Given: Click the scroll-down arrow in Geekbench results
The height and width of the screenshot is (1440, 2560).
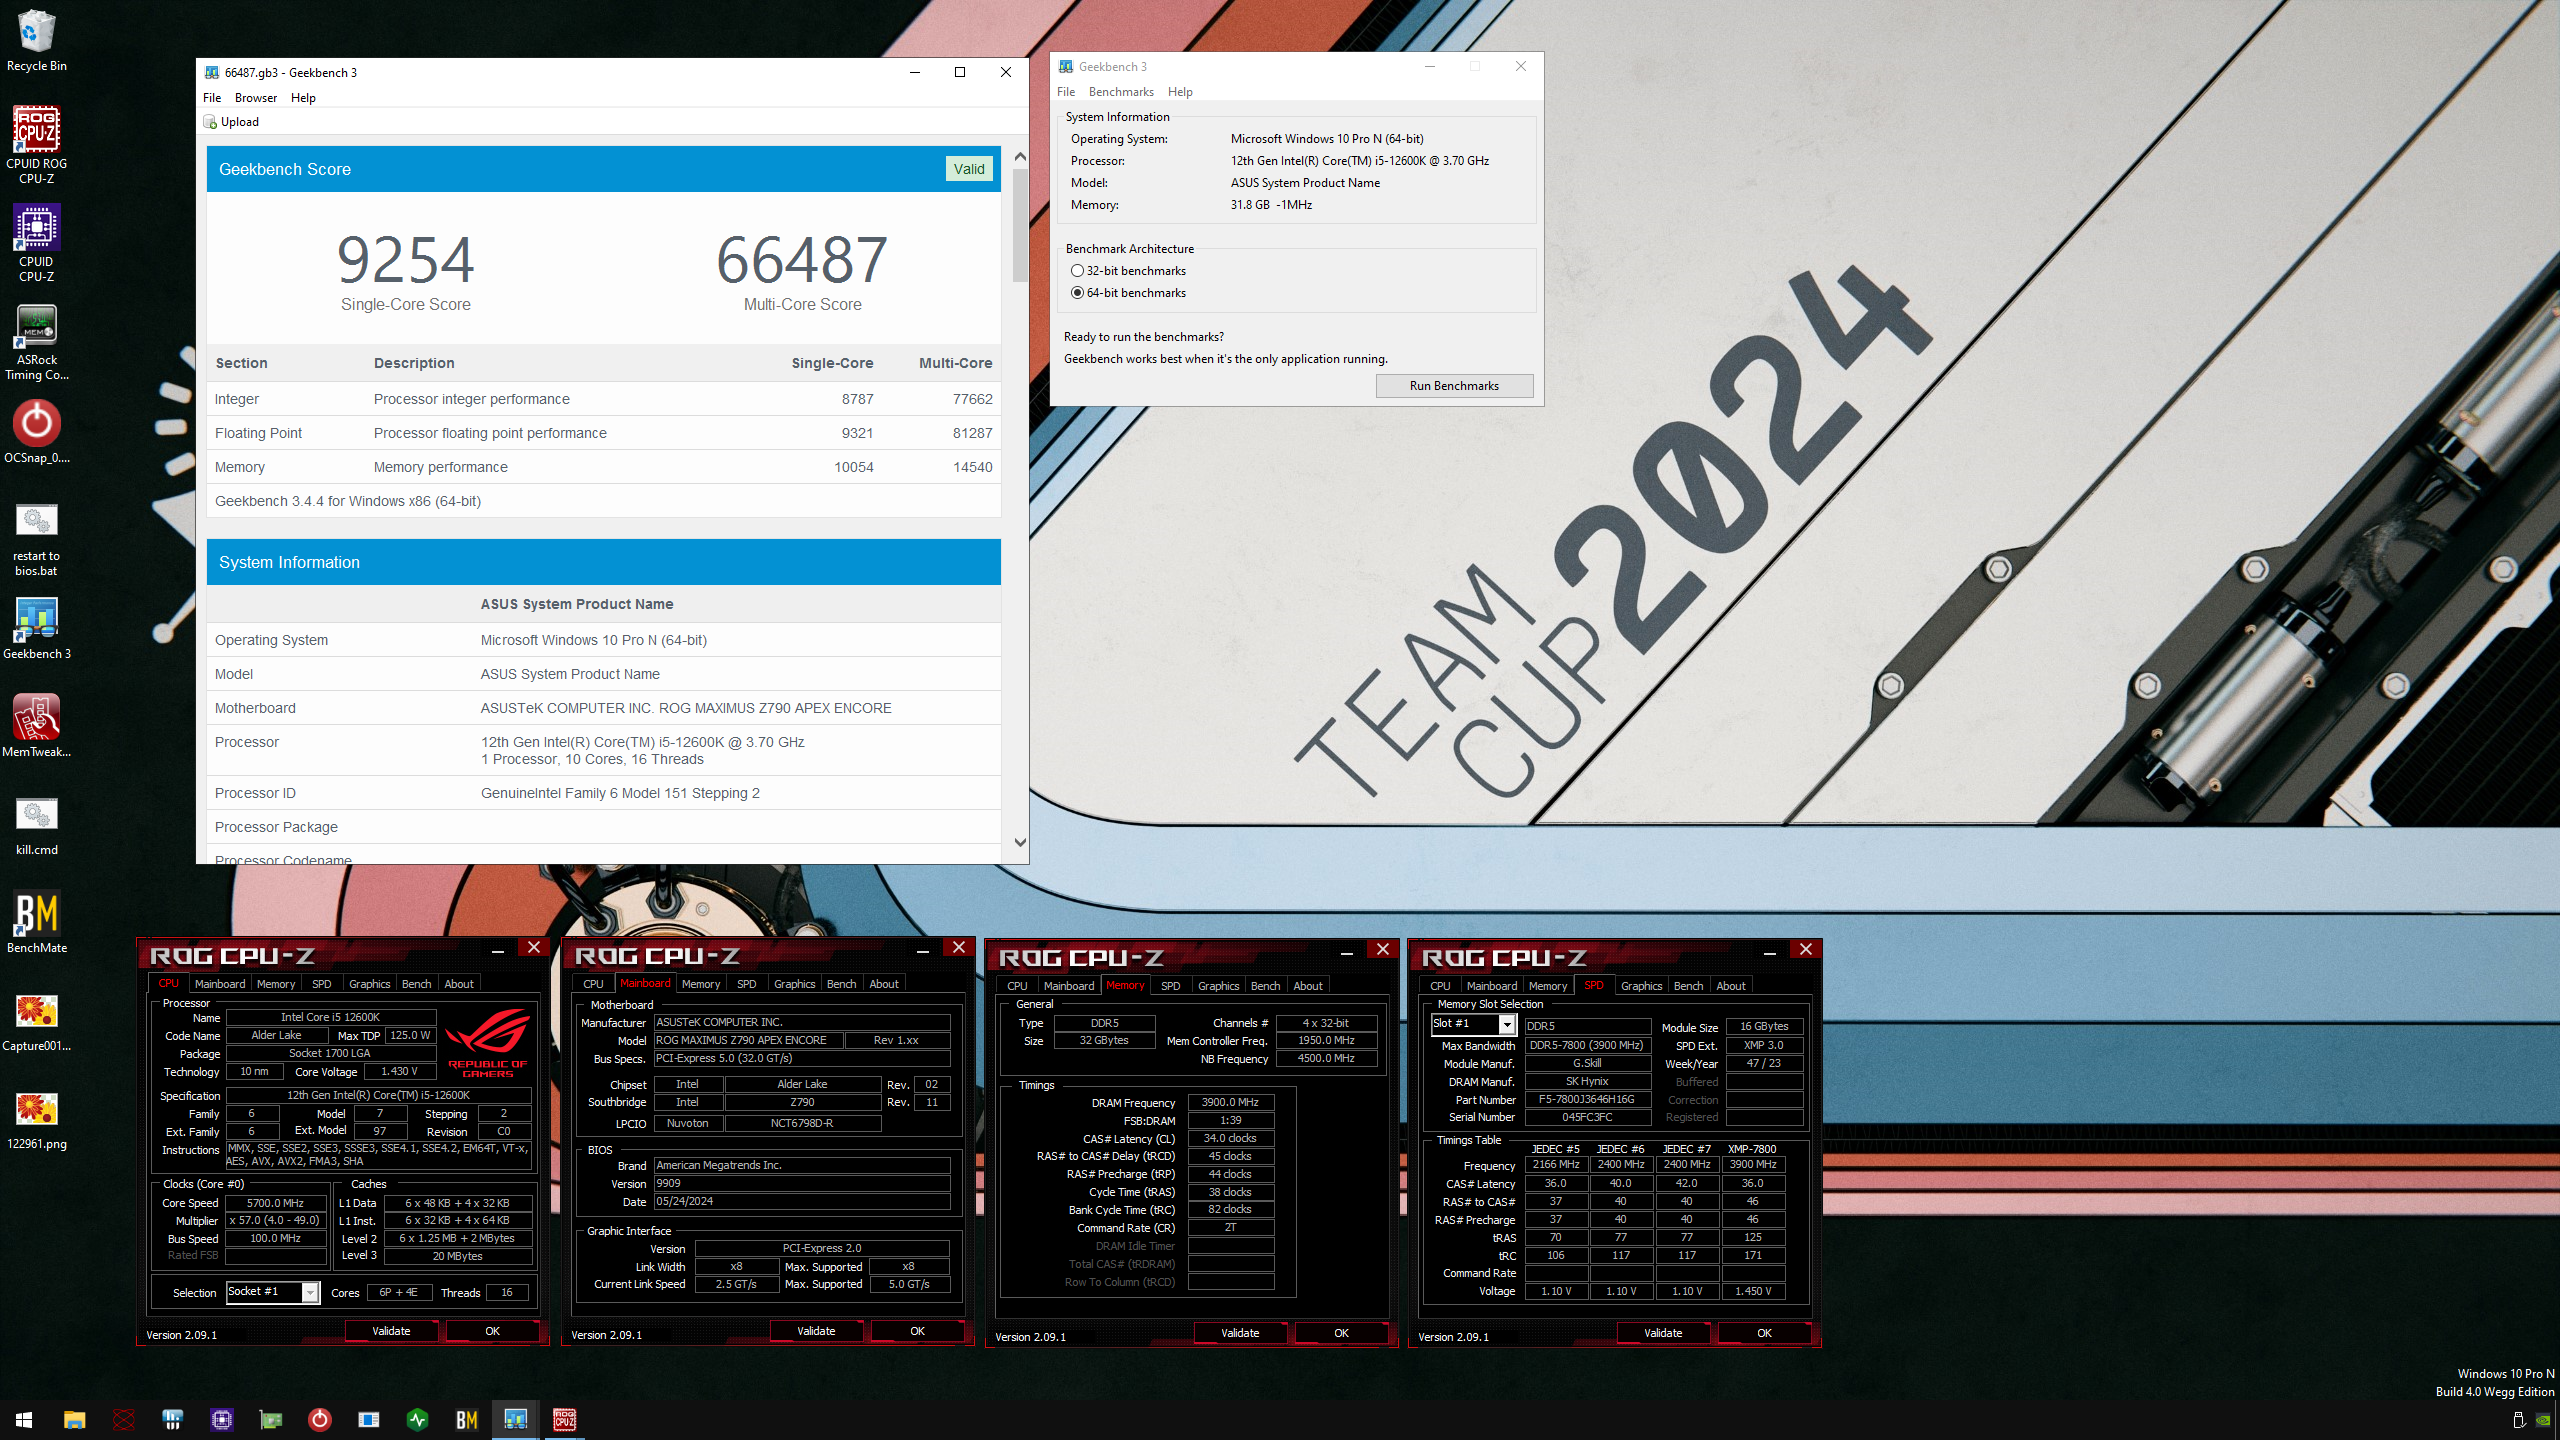Looking at the screenshot, I should coord(1020,842).
